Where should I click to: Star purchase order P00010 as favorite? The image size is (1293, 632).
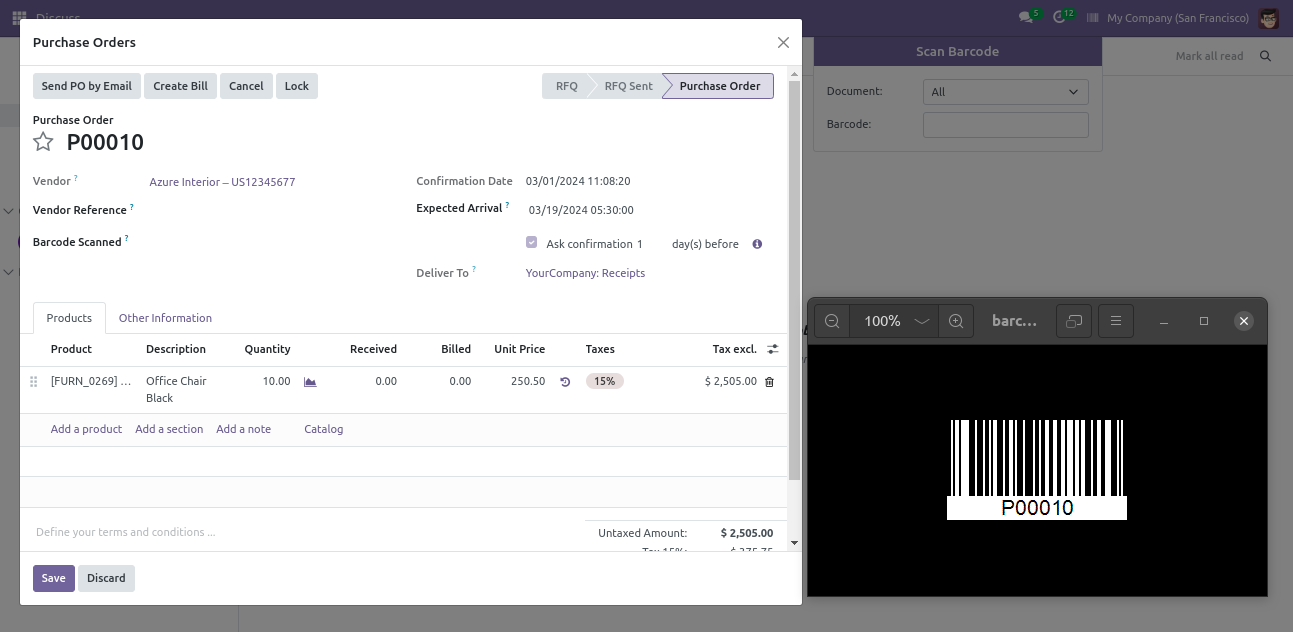[43, 142]
